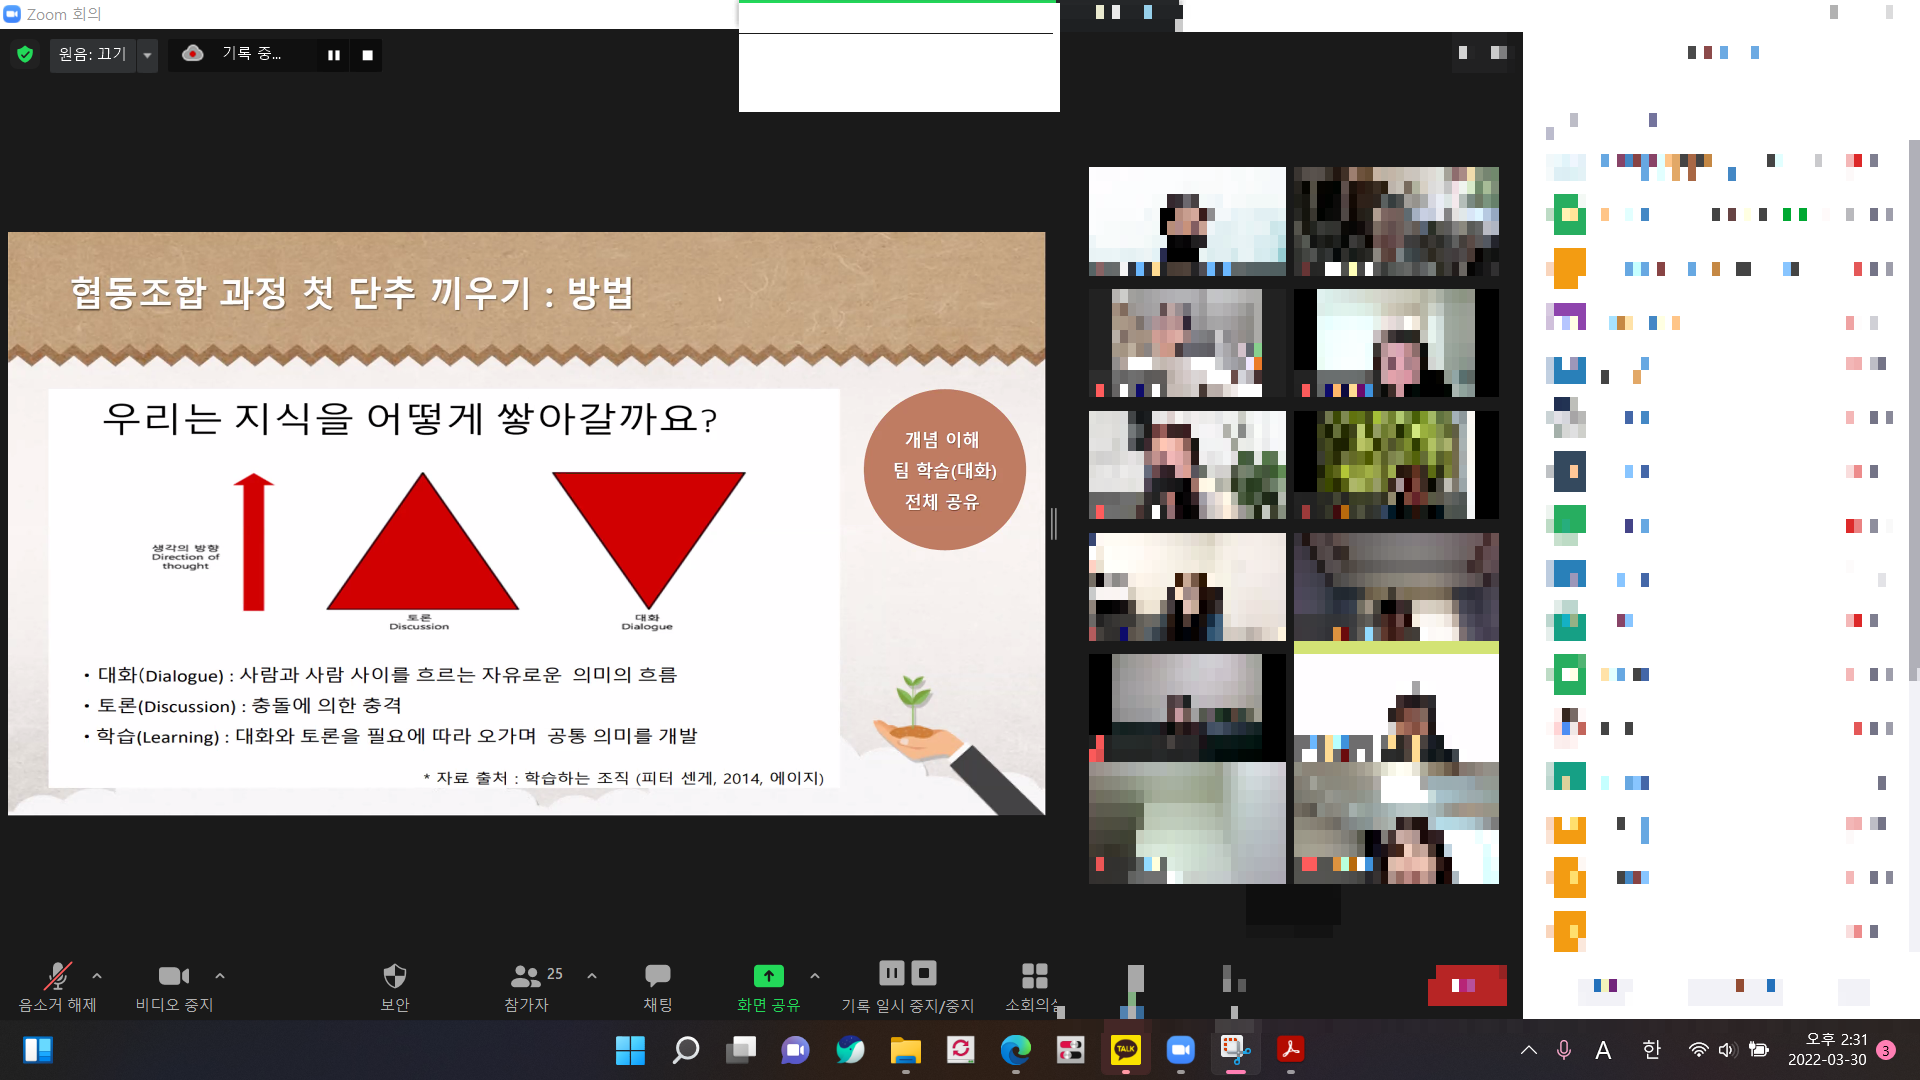Open the red settings toggle app taskbar icon
Image resolution: width=1920 pixels, height=1080 pixels.
(x=1071, y=1050)
